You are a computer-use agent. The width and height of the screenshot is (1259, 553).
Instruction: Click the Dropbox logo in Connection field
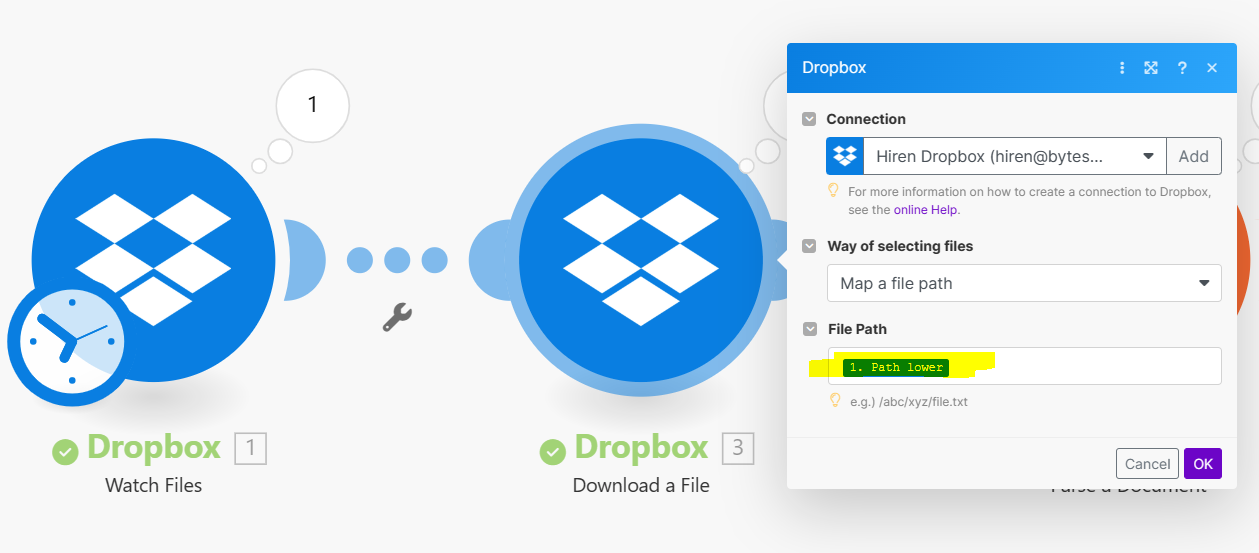pyautogui.click(x=845, y=156)
